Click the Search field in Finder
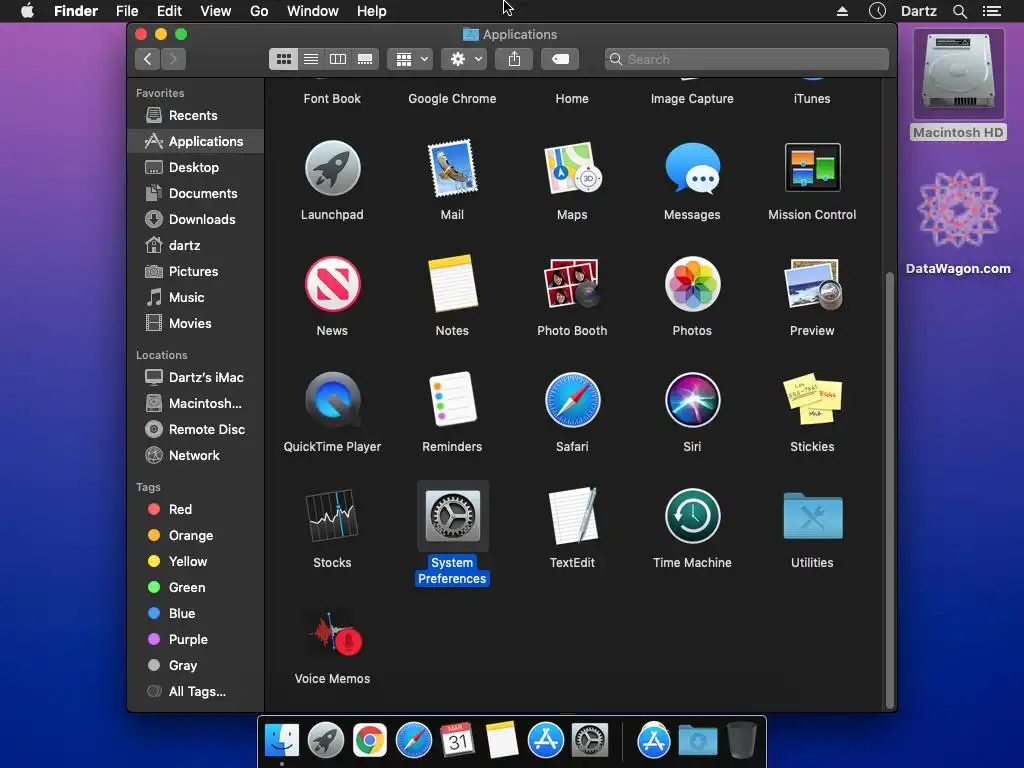The height and width of the screenshot is (768, 1024). [x=746, y=59]
